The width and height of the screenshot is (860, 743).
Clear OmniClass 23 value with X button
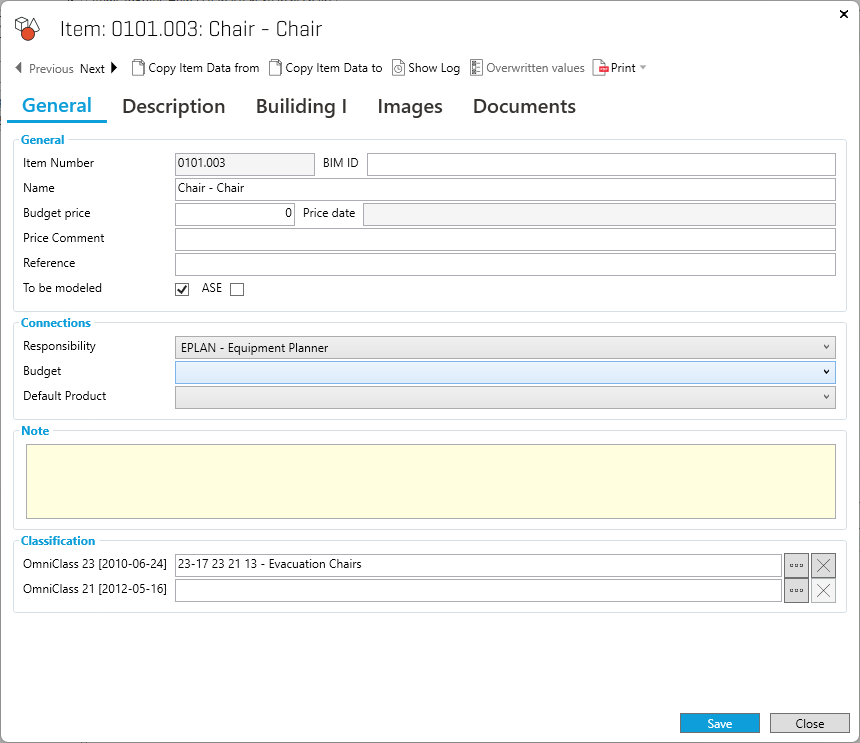coord(823,565)
